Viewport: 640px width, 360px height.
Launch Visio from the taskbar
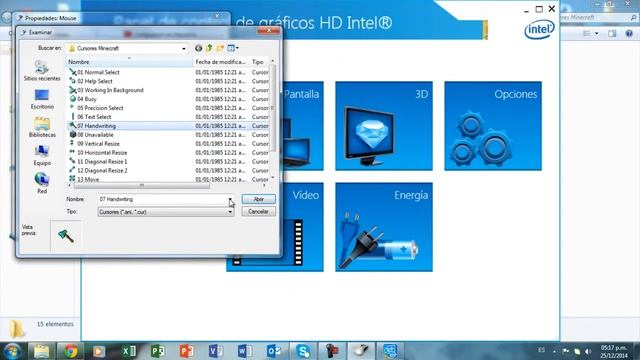[216, 351]
